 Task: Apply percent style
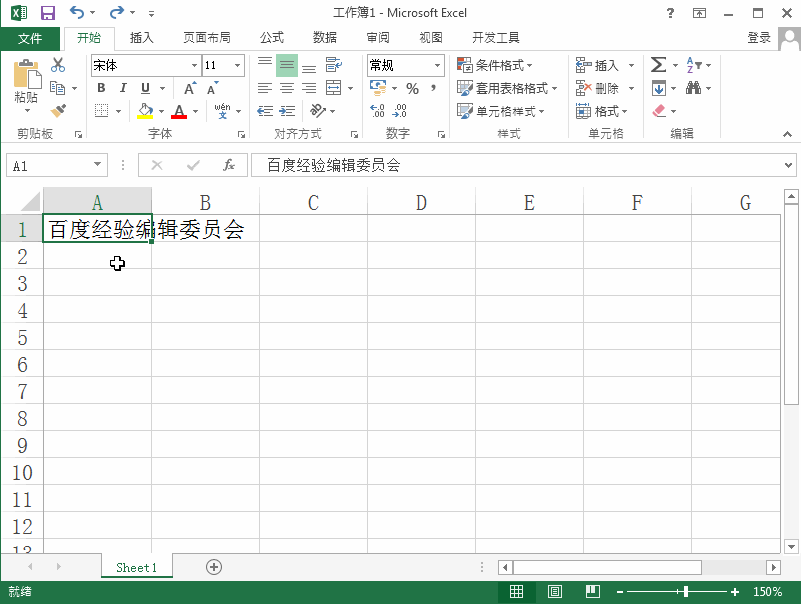pyautogui.click(x=412, y=88)
